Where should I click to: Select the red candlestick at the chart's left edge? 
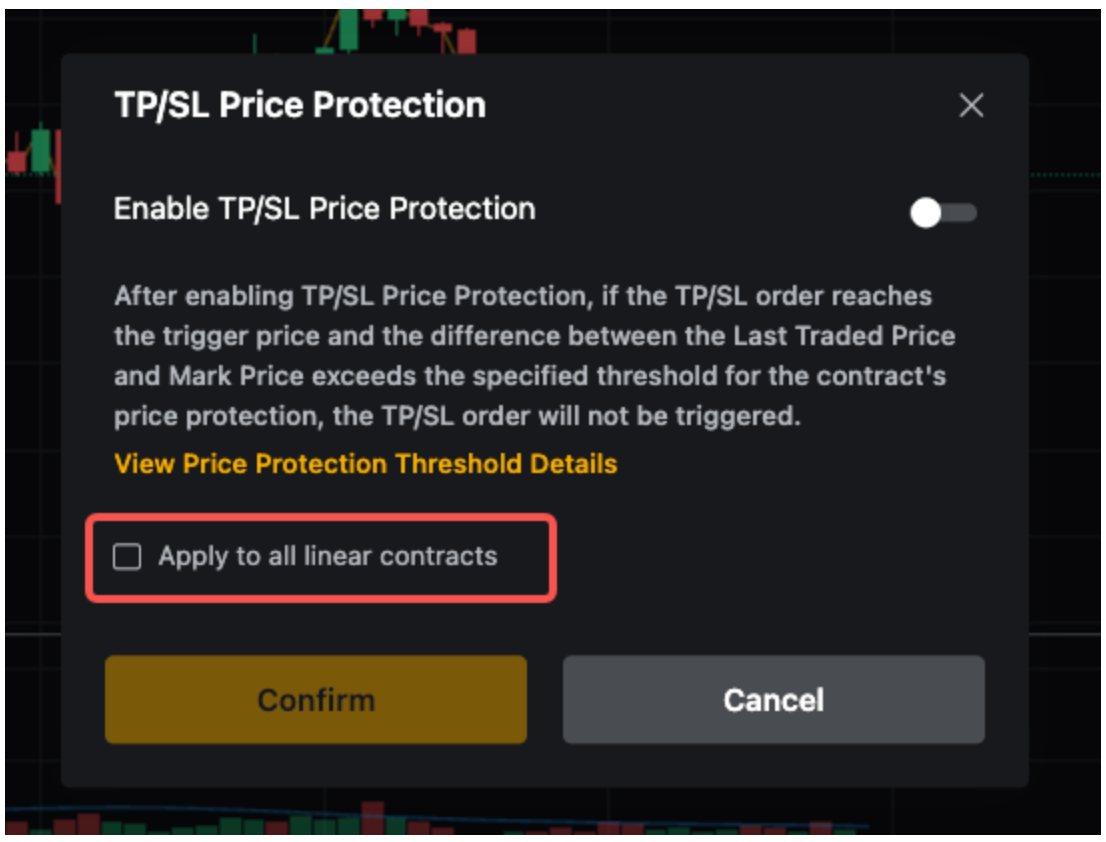coord(16,162)
